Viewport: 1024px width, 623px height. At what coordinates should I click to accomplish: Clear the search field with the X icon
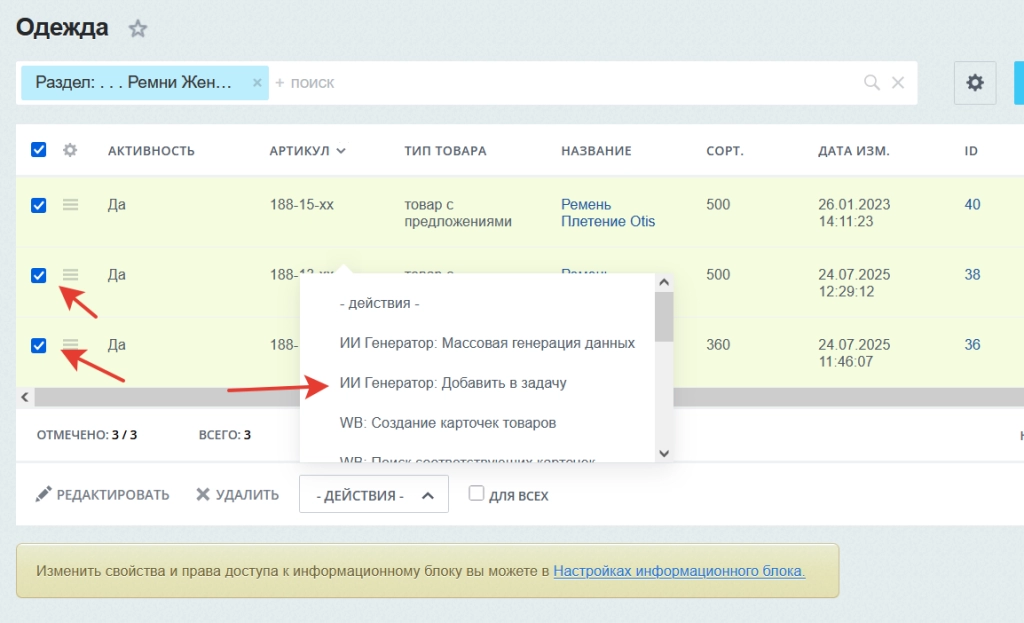pos(898,83)
